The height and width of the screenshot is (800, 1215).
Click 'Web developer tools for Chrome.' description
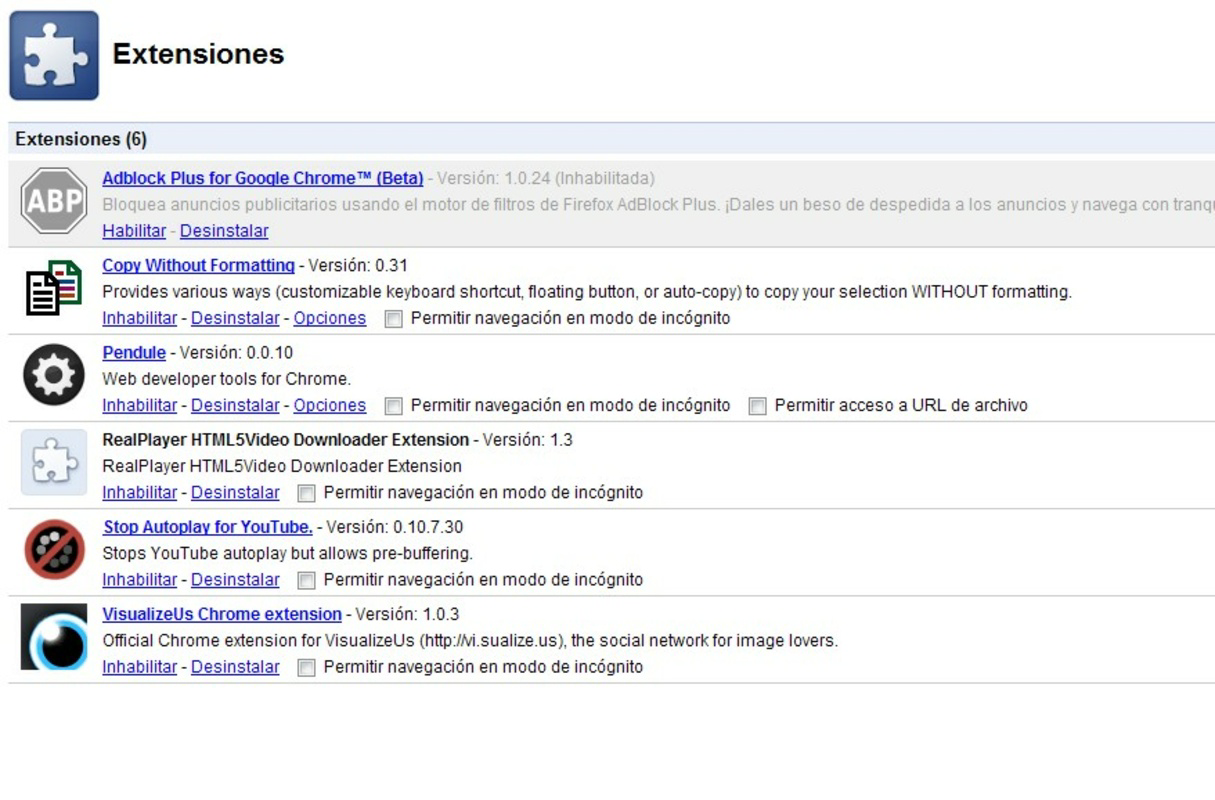pyautogui.click(x=226, y=380)
